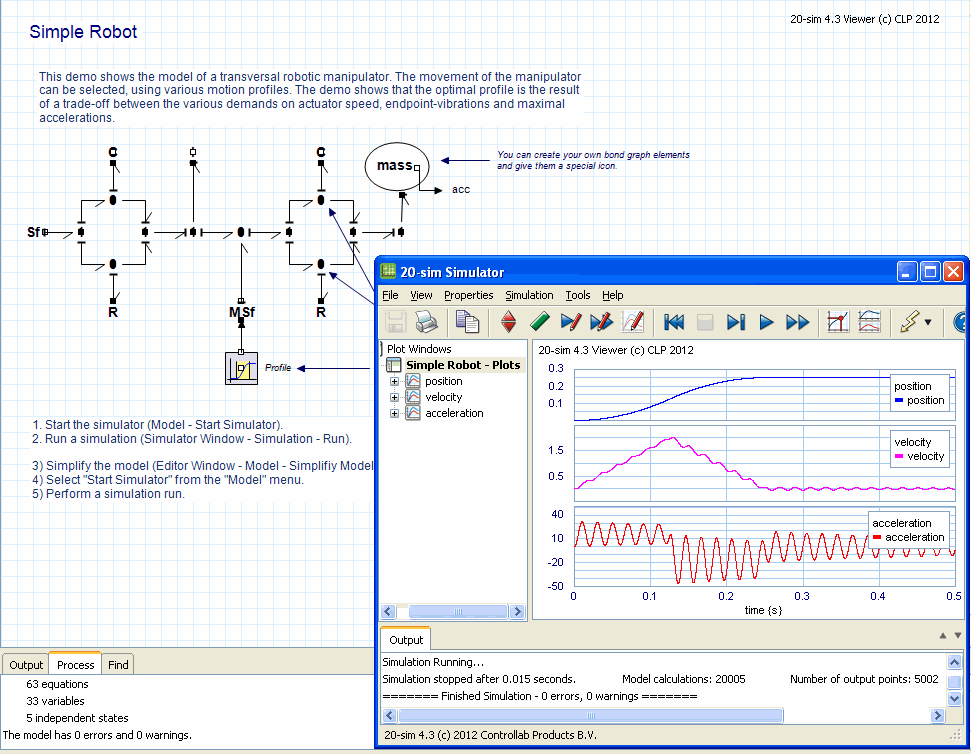Open Plot Properties graph-with-pencil icon
The height and width of the screenshot is (754, 971).
[x=632, y=322]
